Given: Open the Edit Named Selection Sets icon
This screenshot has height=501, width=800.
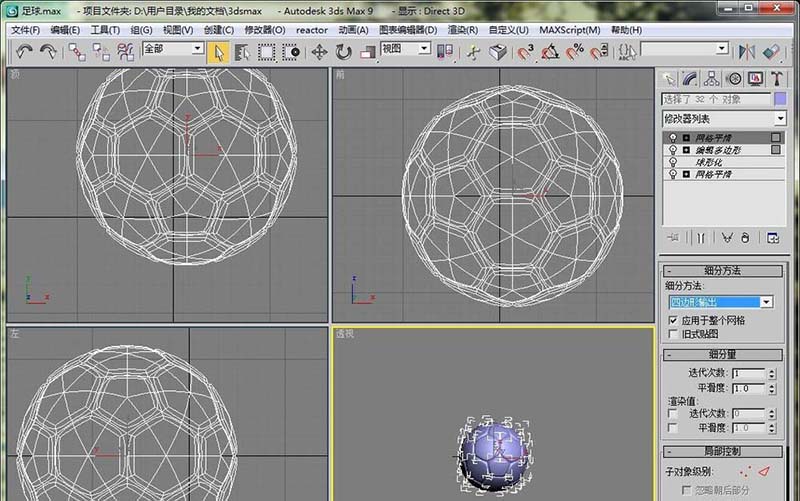Looking at the screenshot, I should coord(627,52).
